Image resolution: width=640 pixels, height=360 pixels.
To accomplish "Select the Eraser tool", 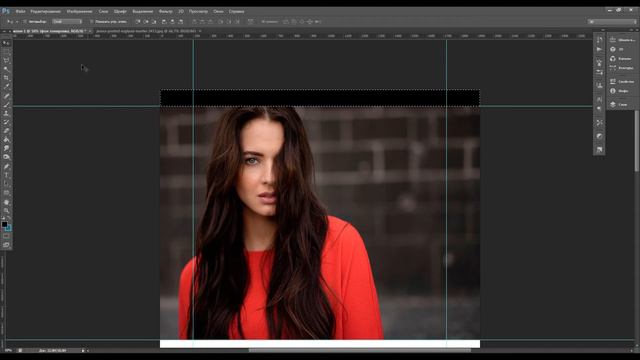I will coord(6,131).
